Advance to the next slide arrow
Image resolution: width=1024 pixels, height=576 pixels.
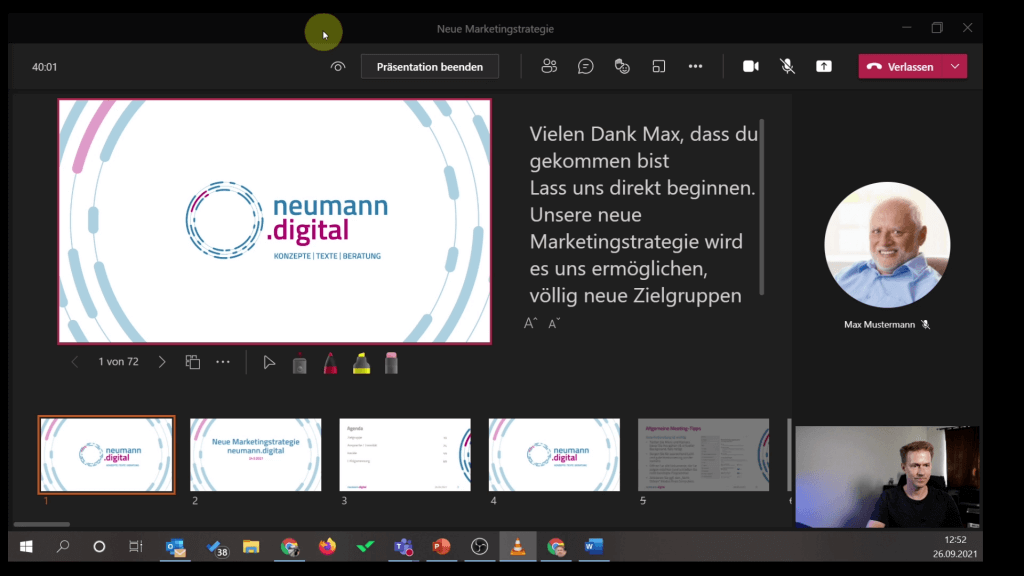tap(162, 362)
